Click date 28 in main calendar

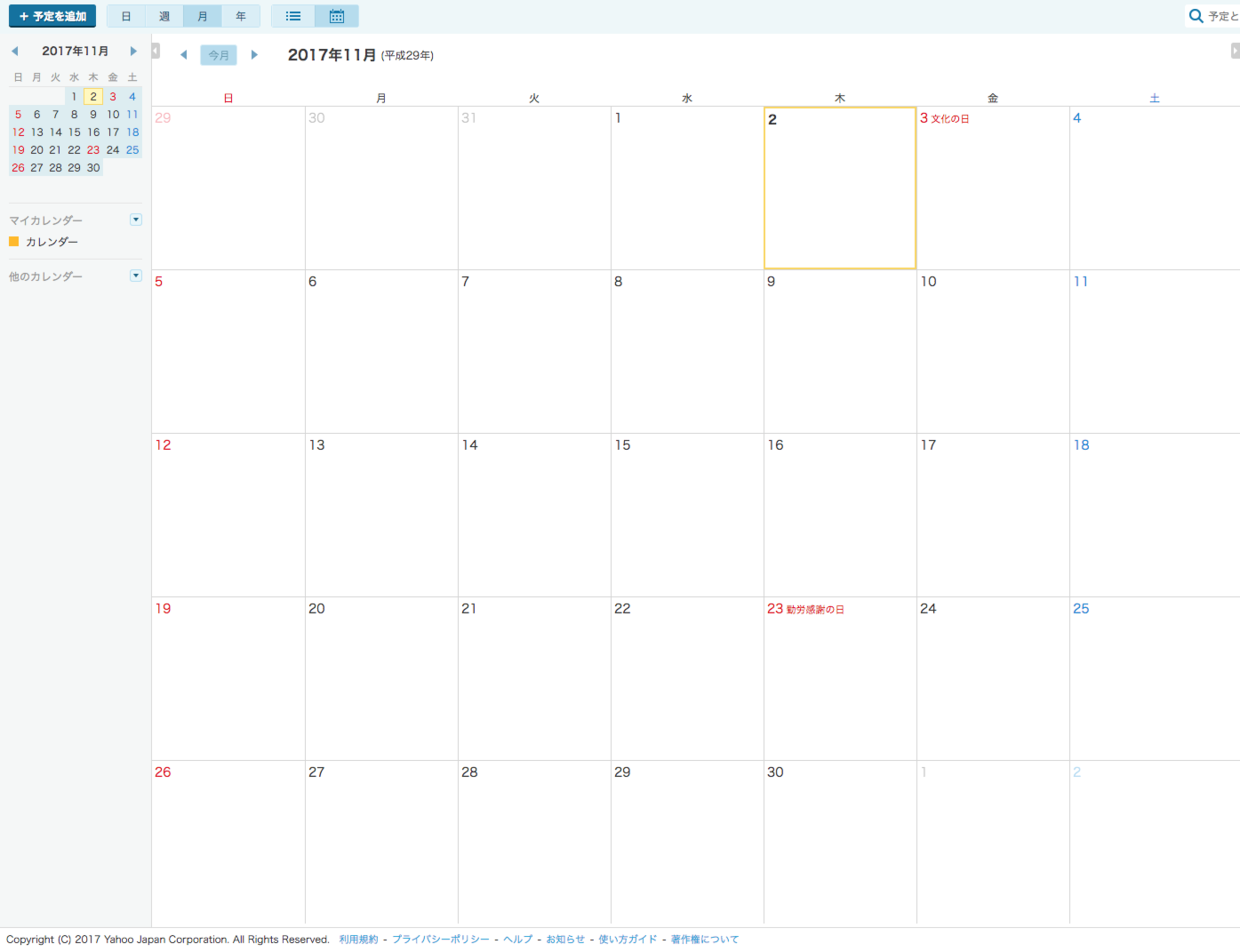(x=470, y=772)
